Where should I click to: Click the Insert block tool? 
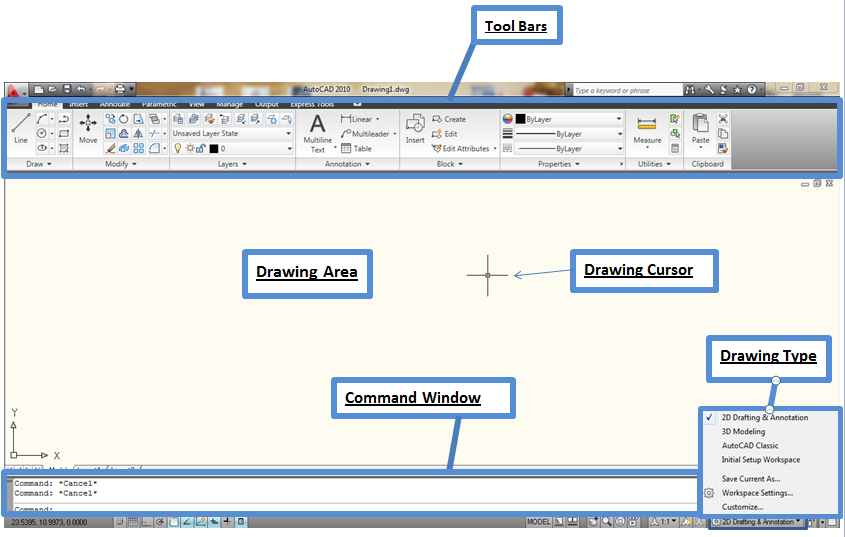point(415,128)
